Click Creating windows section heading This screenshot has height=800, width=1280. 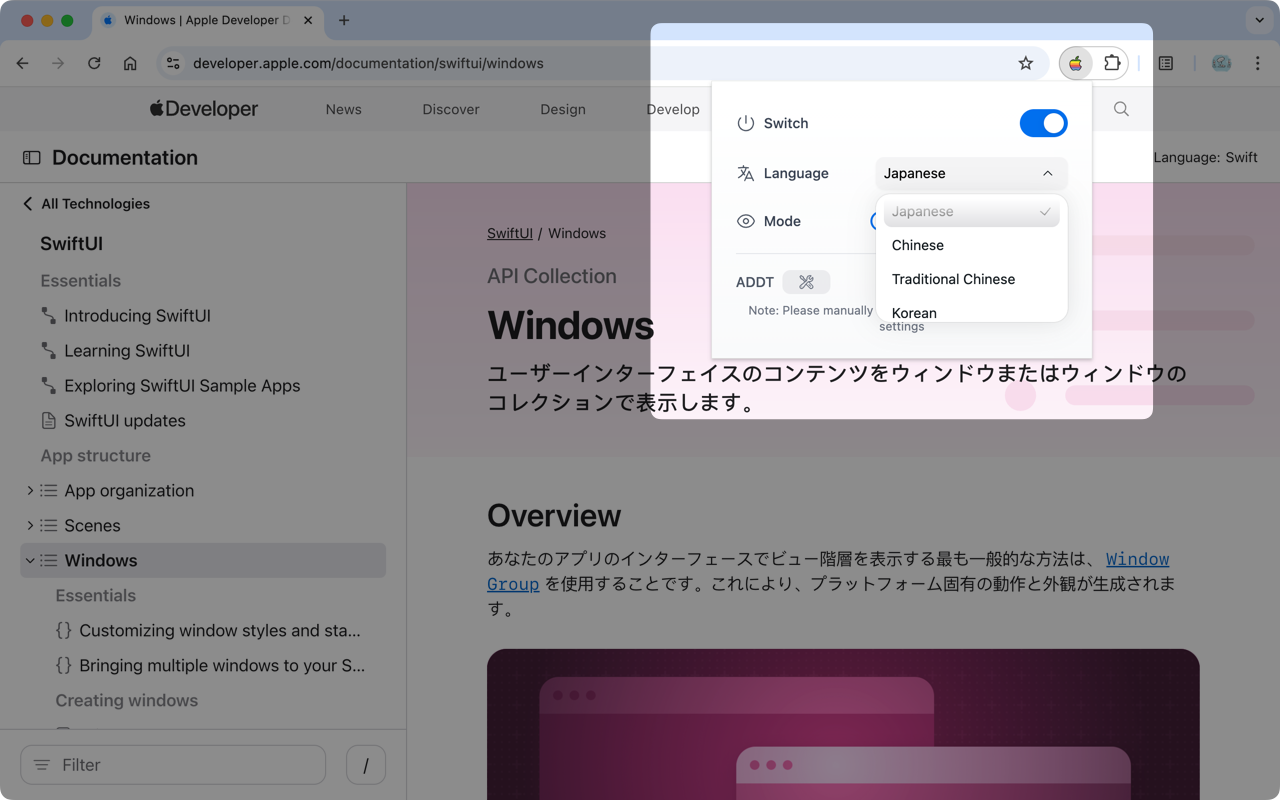(x=126, y=700)
